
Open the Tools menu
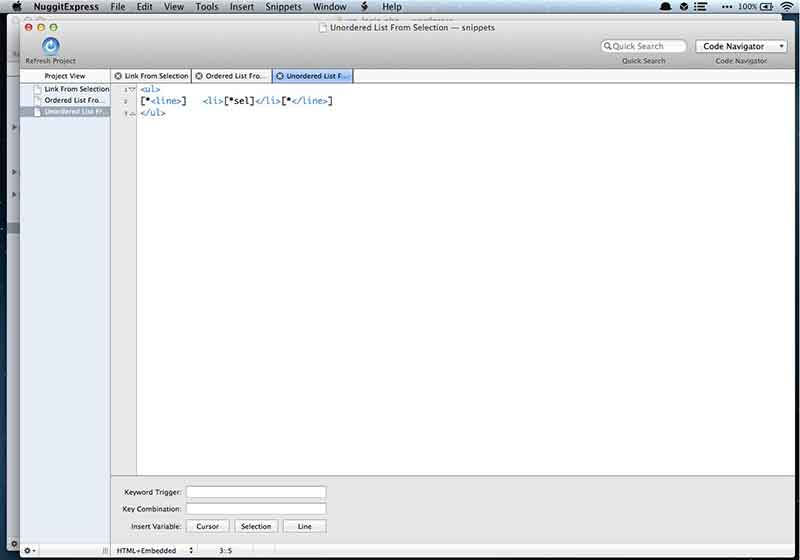(x=207, y=7)
